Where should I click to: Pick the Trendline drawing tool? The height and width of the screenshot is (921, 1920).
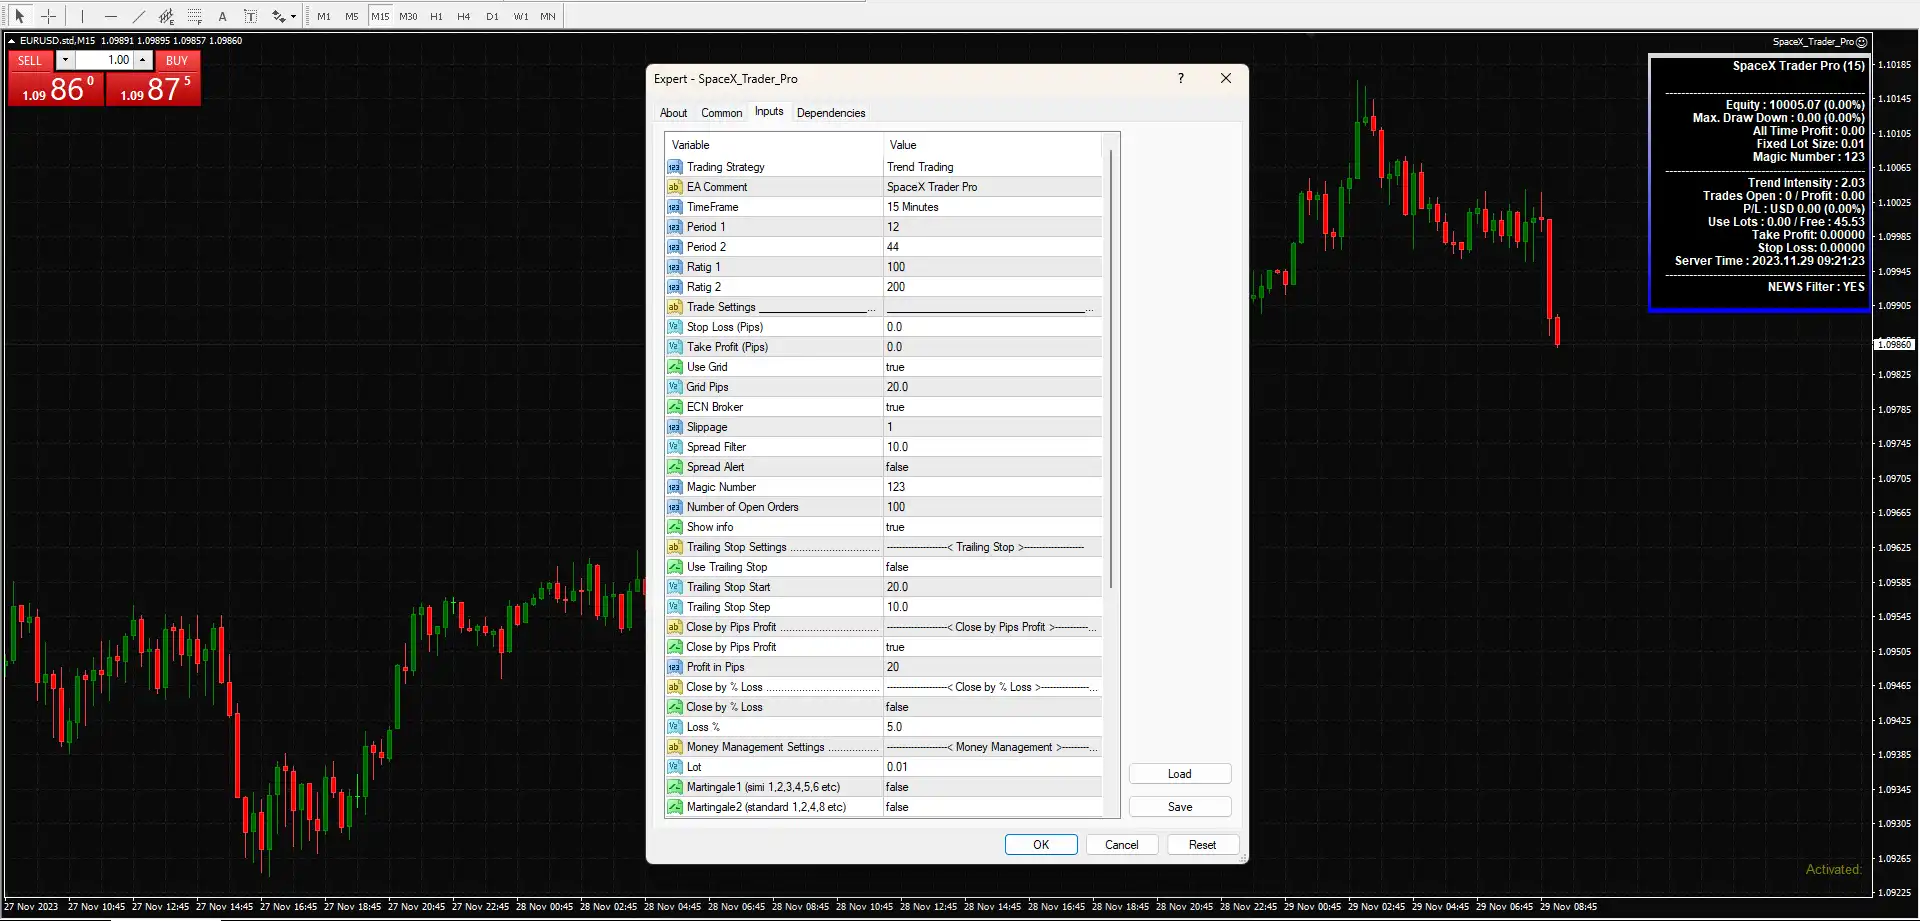pos(138,16)
